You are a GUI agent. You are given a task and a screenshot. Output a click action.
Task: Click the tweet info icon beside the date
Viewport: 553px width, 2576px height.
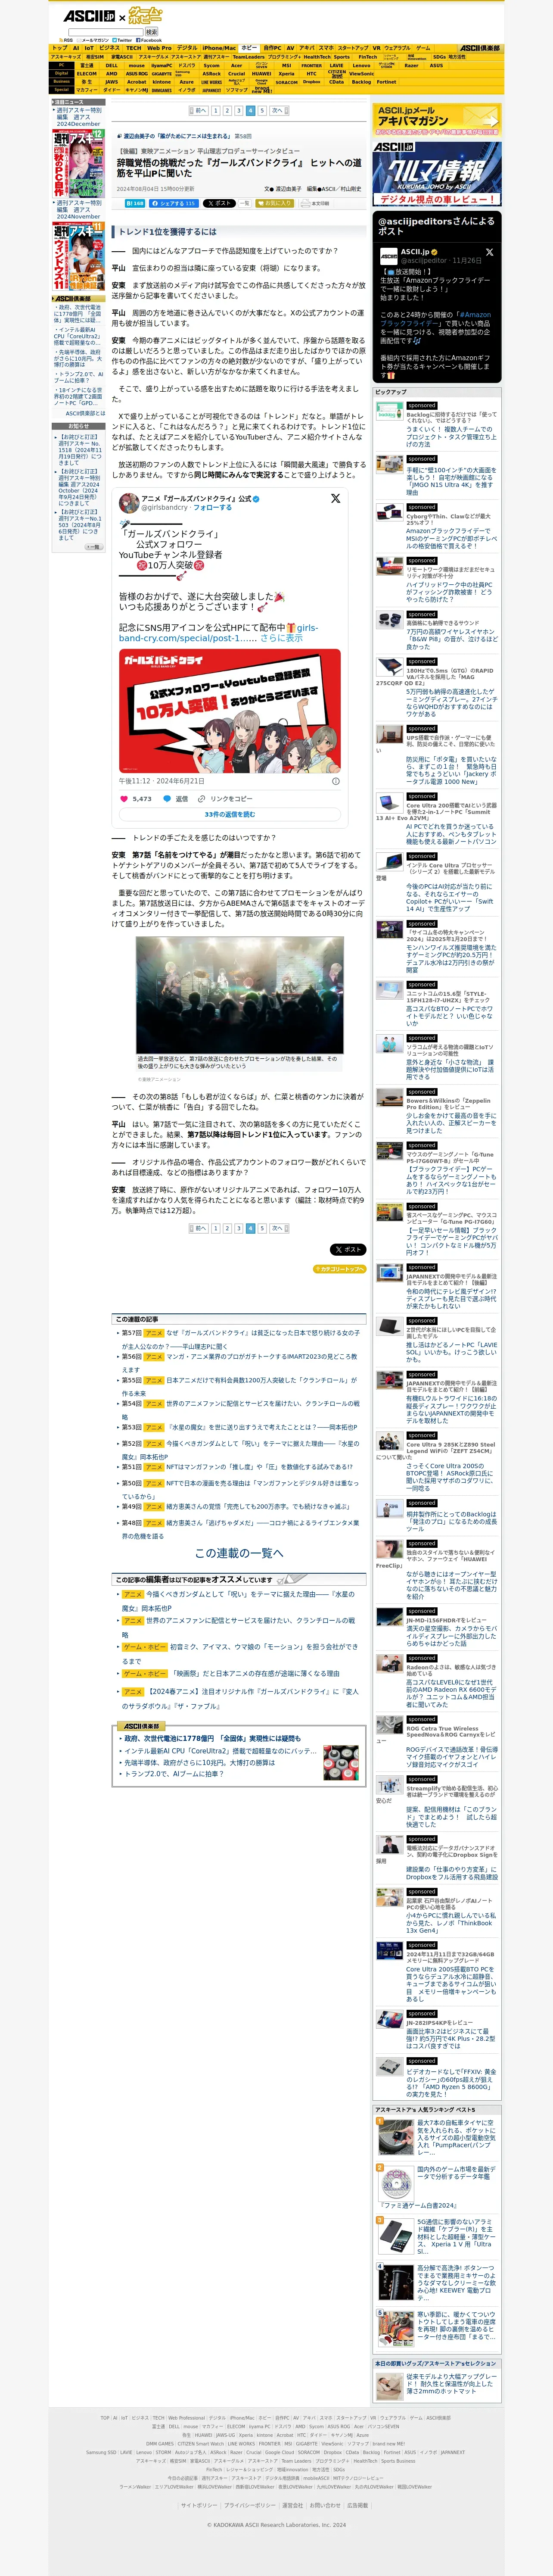[x=335, y=781]
